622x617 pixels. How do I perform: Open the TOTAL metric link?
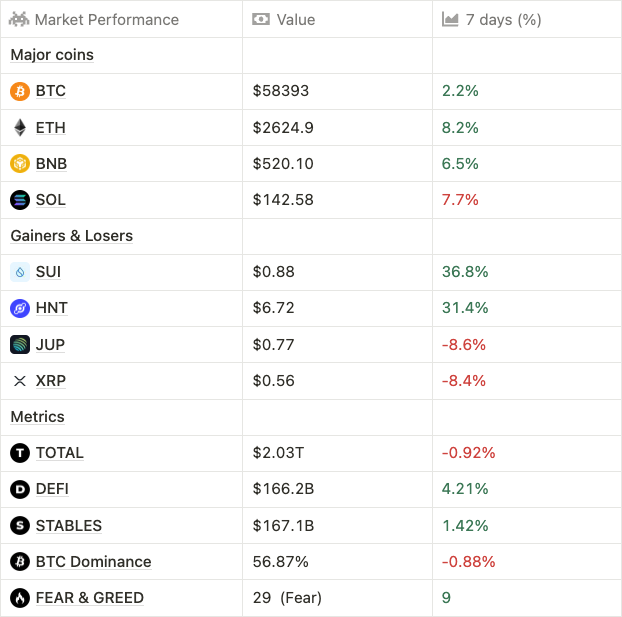coord(59,453)
